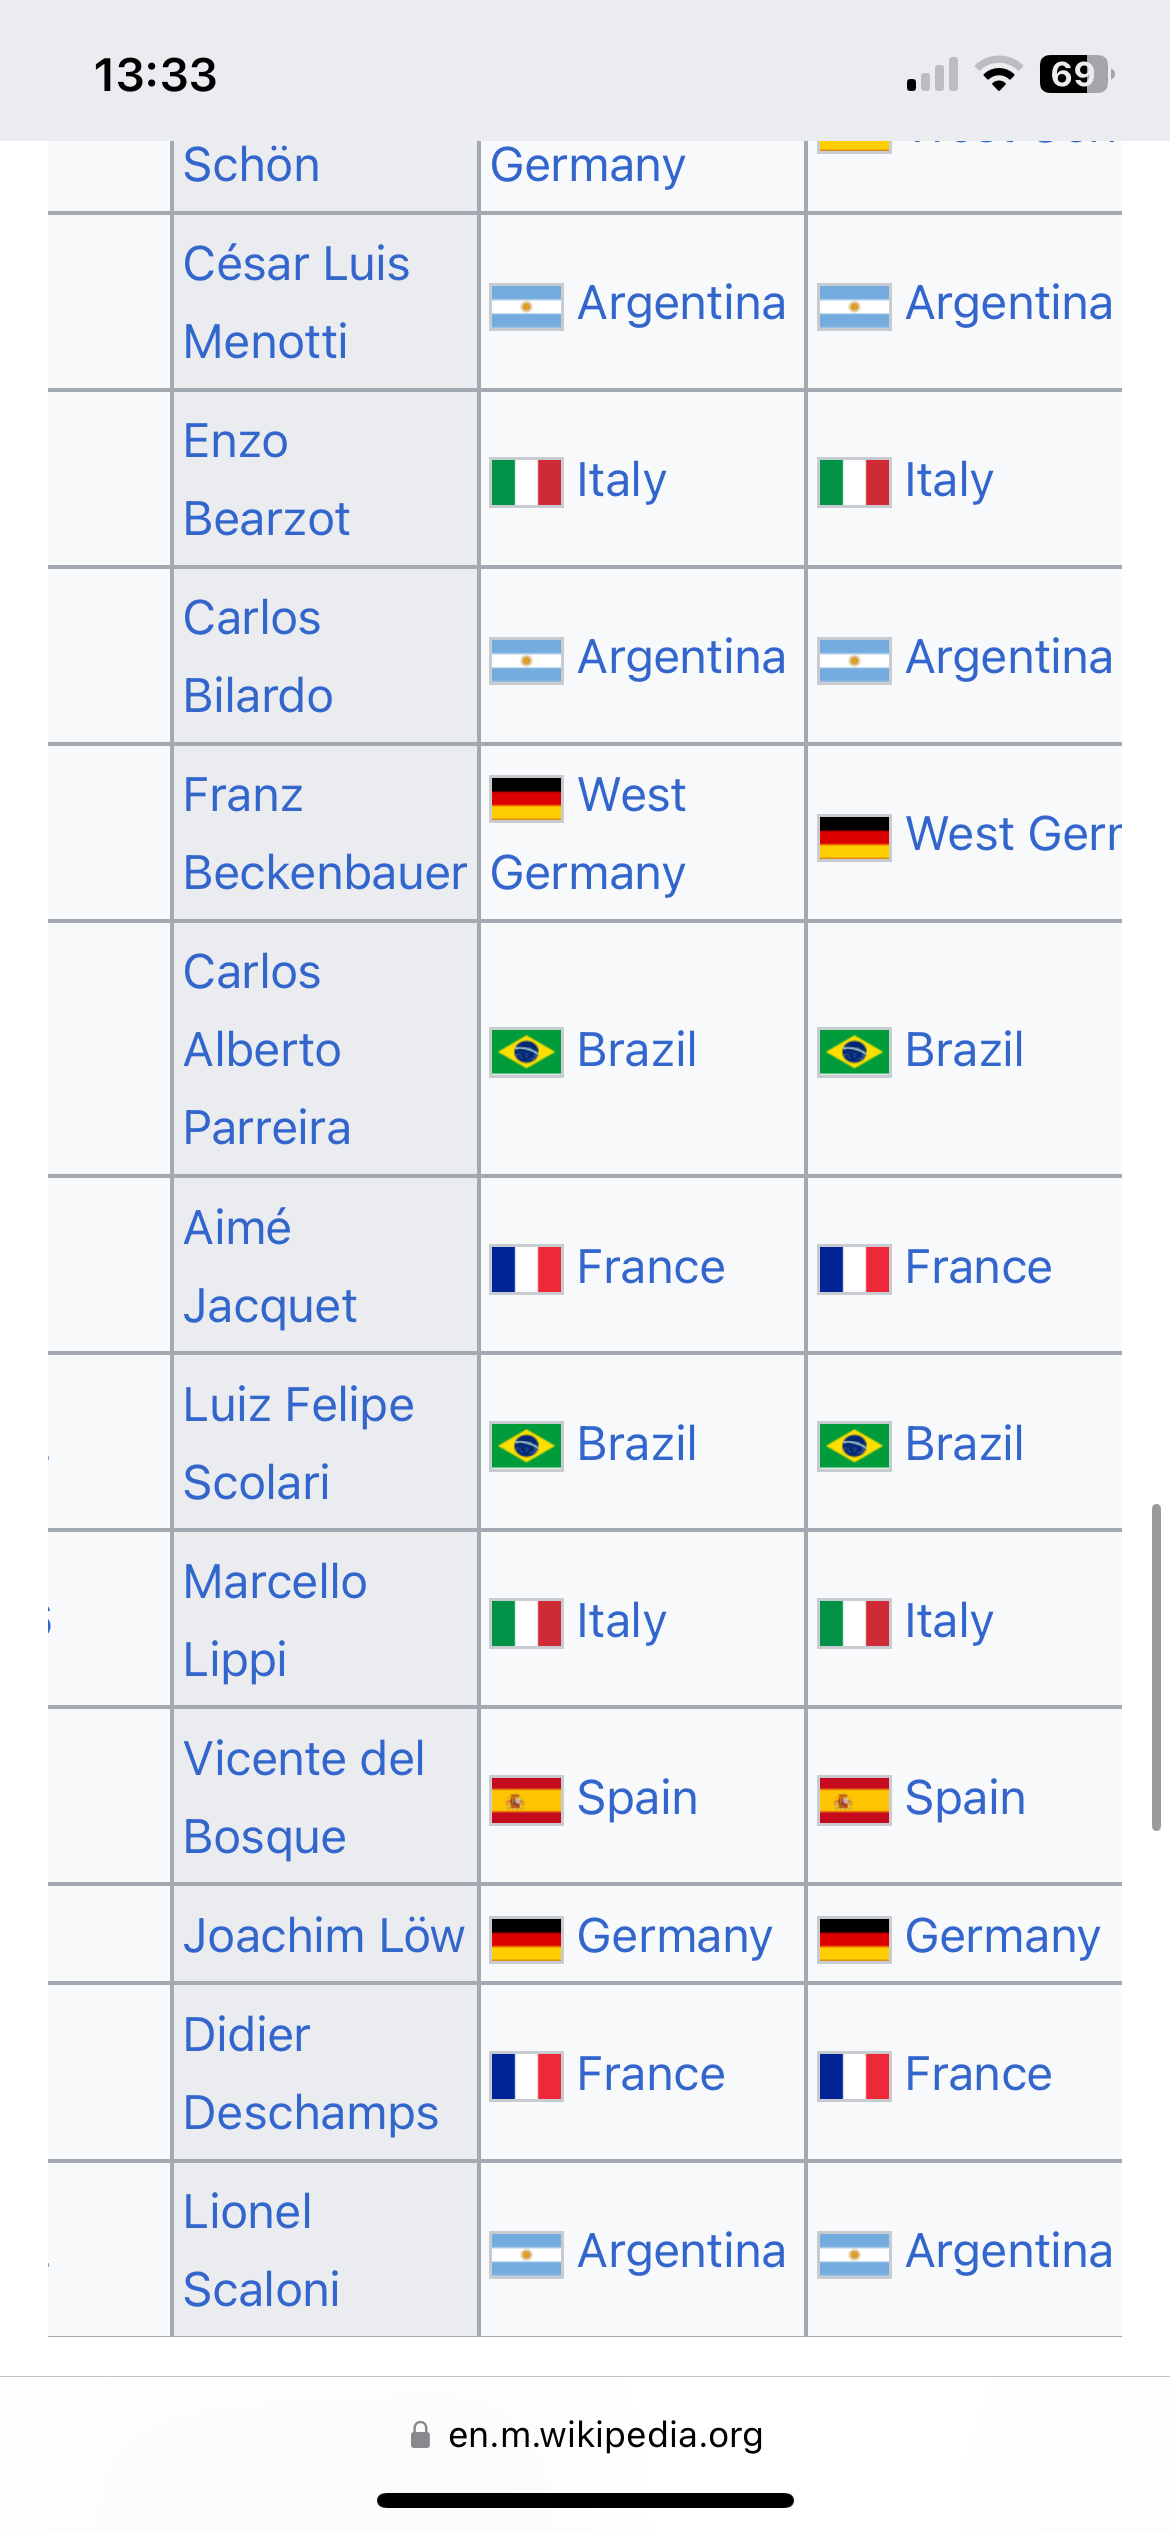Open the Didier Deschamps link
The image size is (1170, 2532).
pyautogui.click(x=311, y=2073)
